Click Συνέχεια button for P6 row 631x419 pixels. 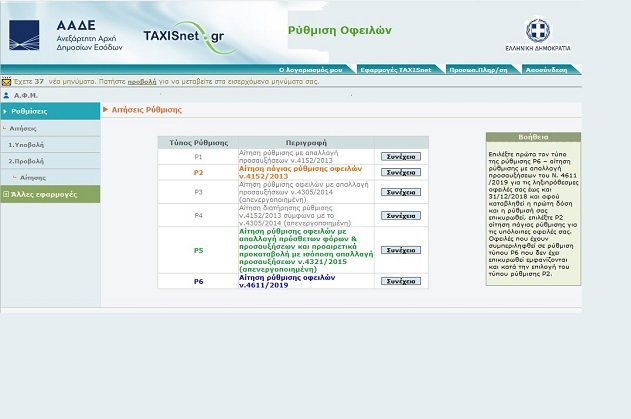pyautogui.click(x=400, y=281)
